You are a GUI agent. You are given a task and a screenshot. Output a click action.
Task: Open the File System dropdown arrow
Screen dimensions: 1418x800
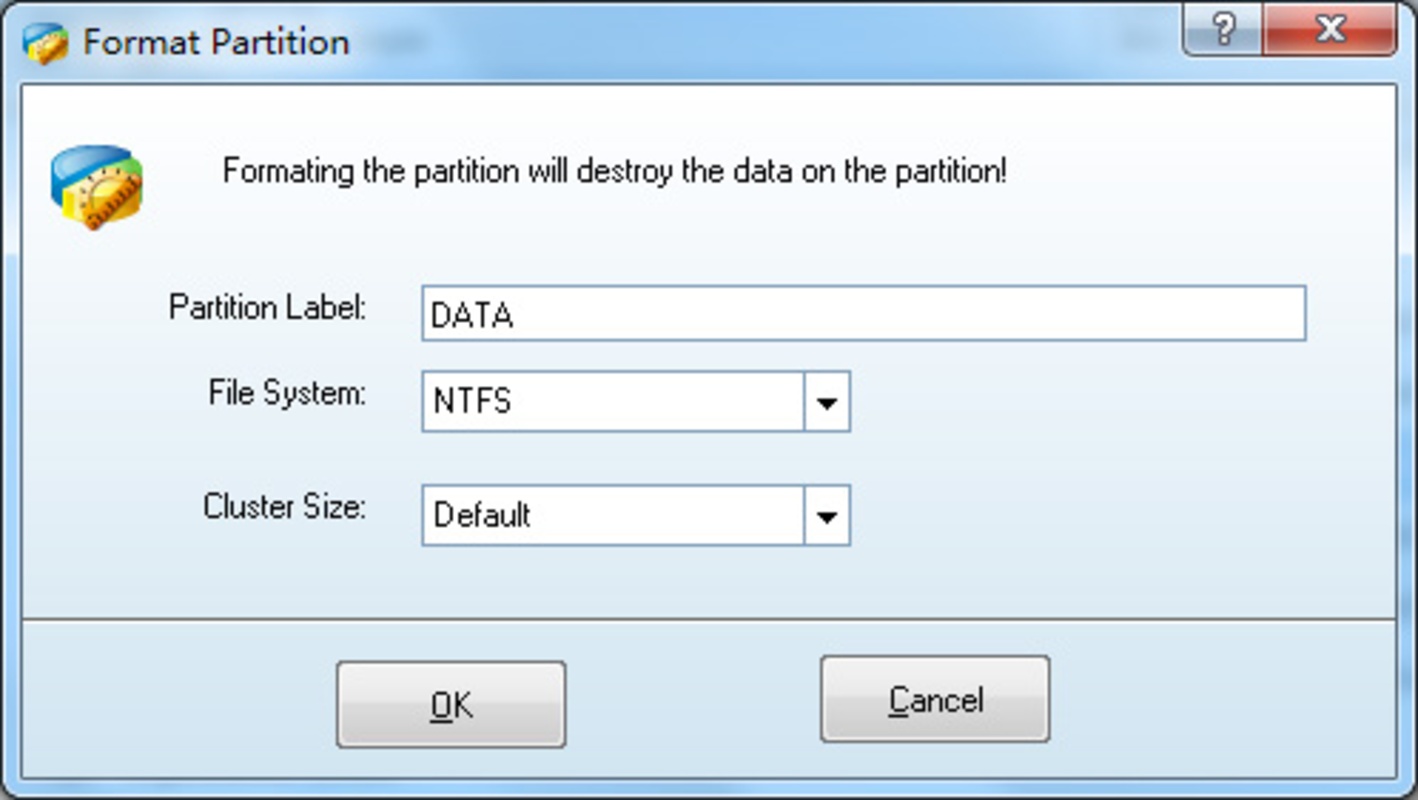(827, 402)
